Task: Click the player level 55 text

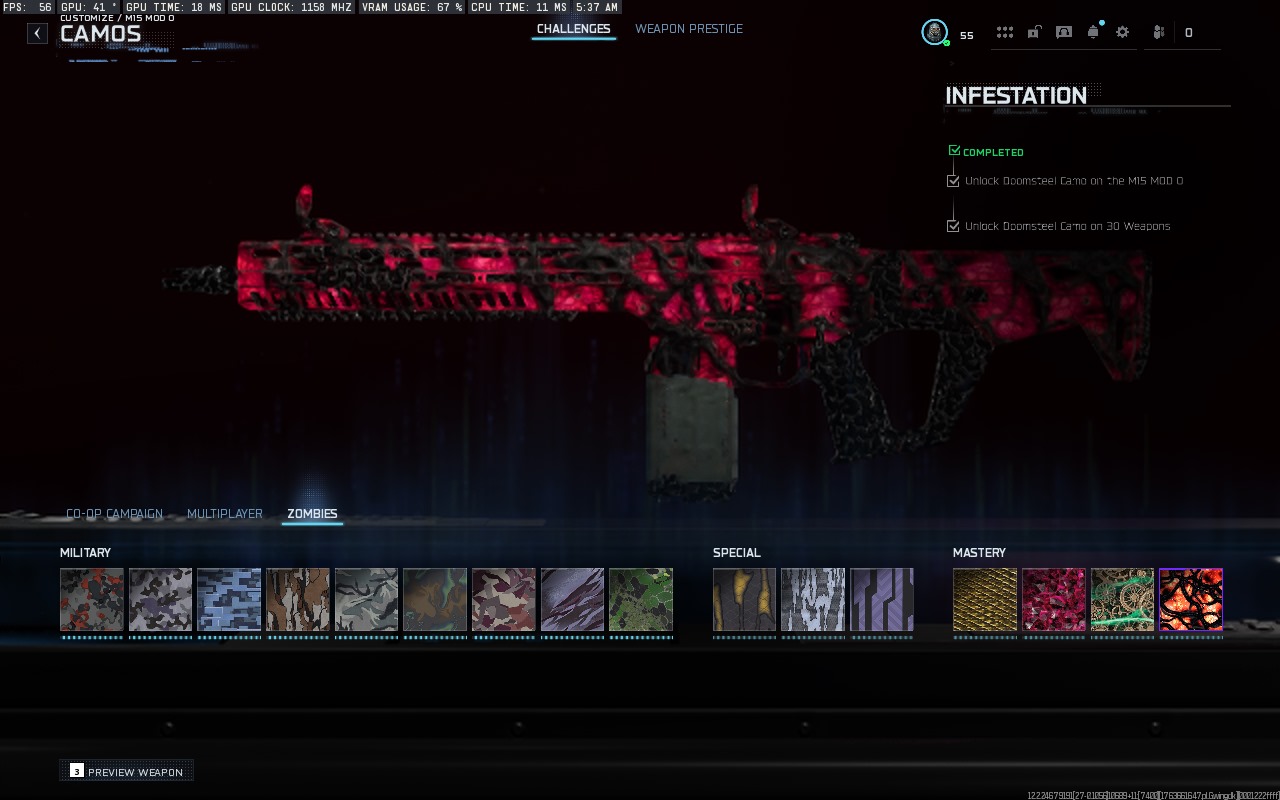Action: pyautogui.click(x=967, y=35)
